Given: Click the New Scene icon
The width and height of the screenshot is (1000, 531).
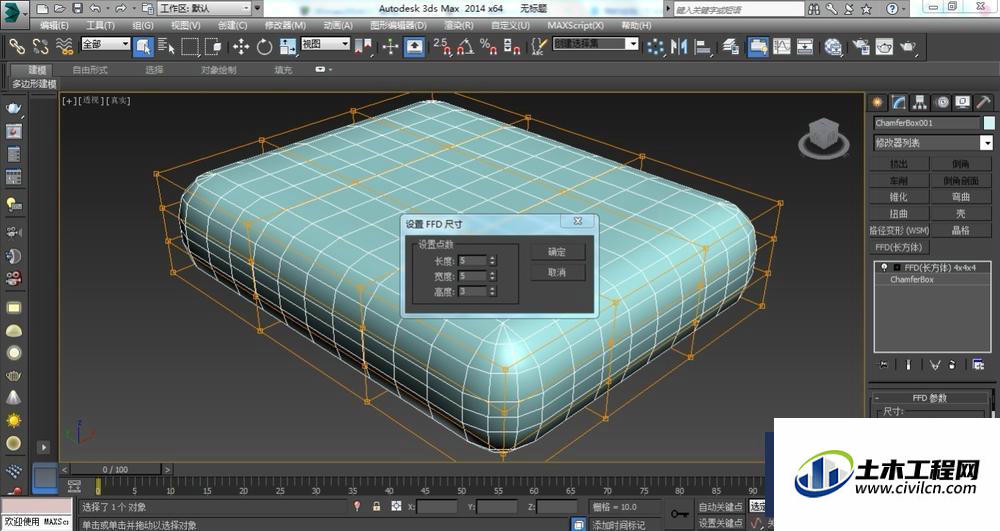Looking at the screenshot, I should coord(42,8).
